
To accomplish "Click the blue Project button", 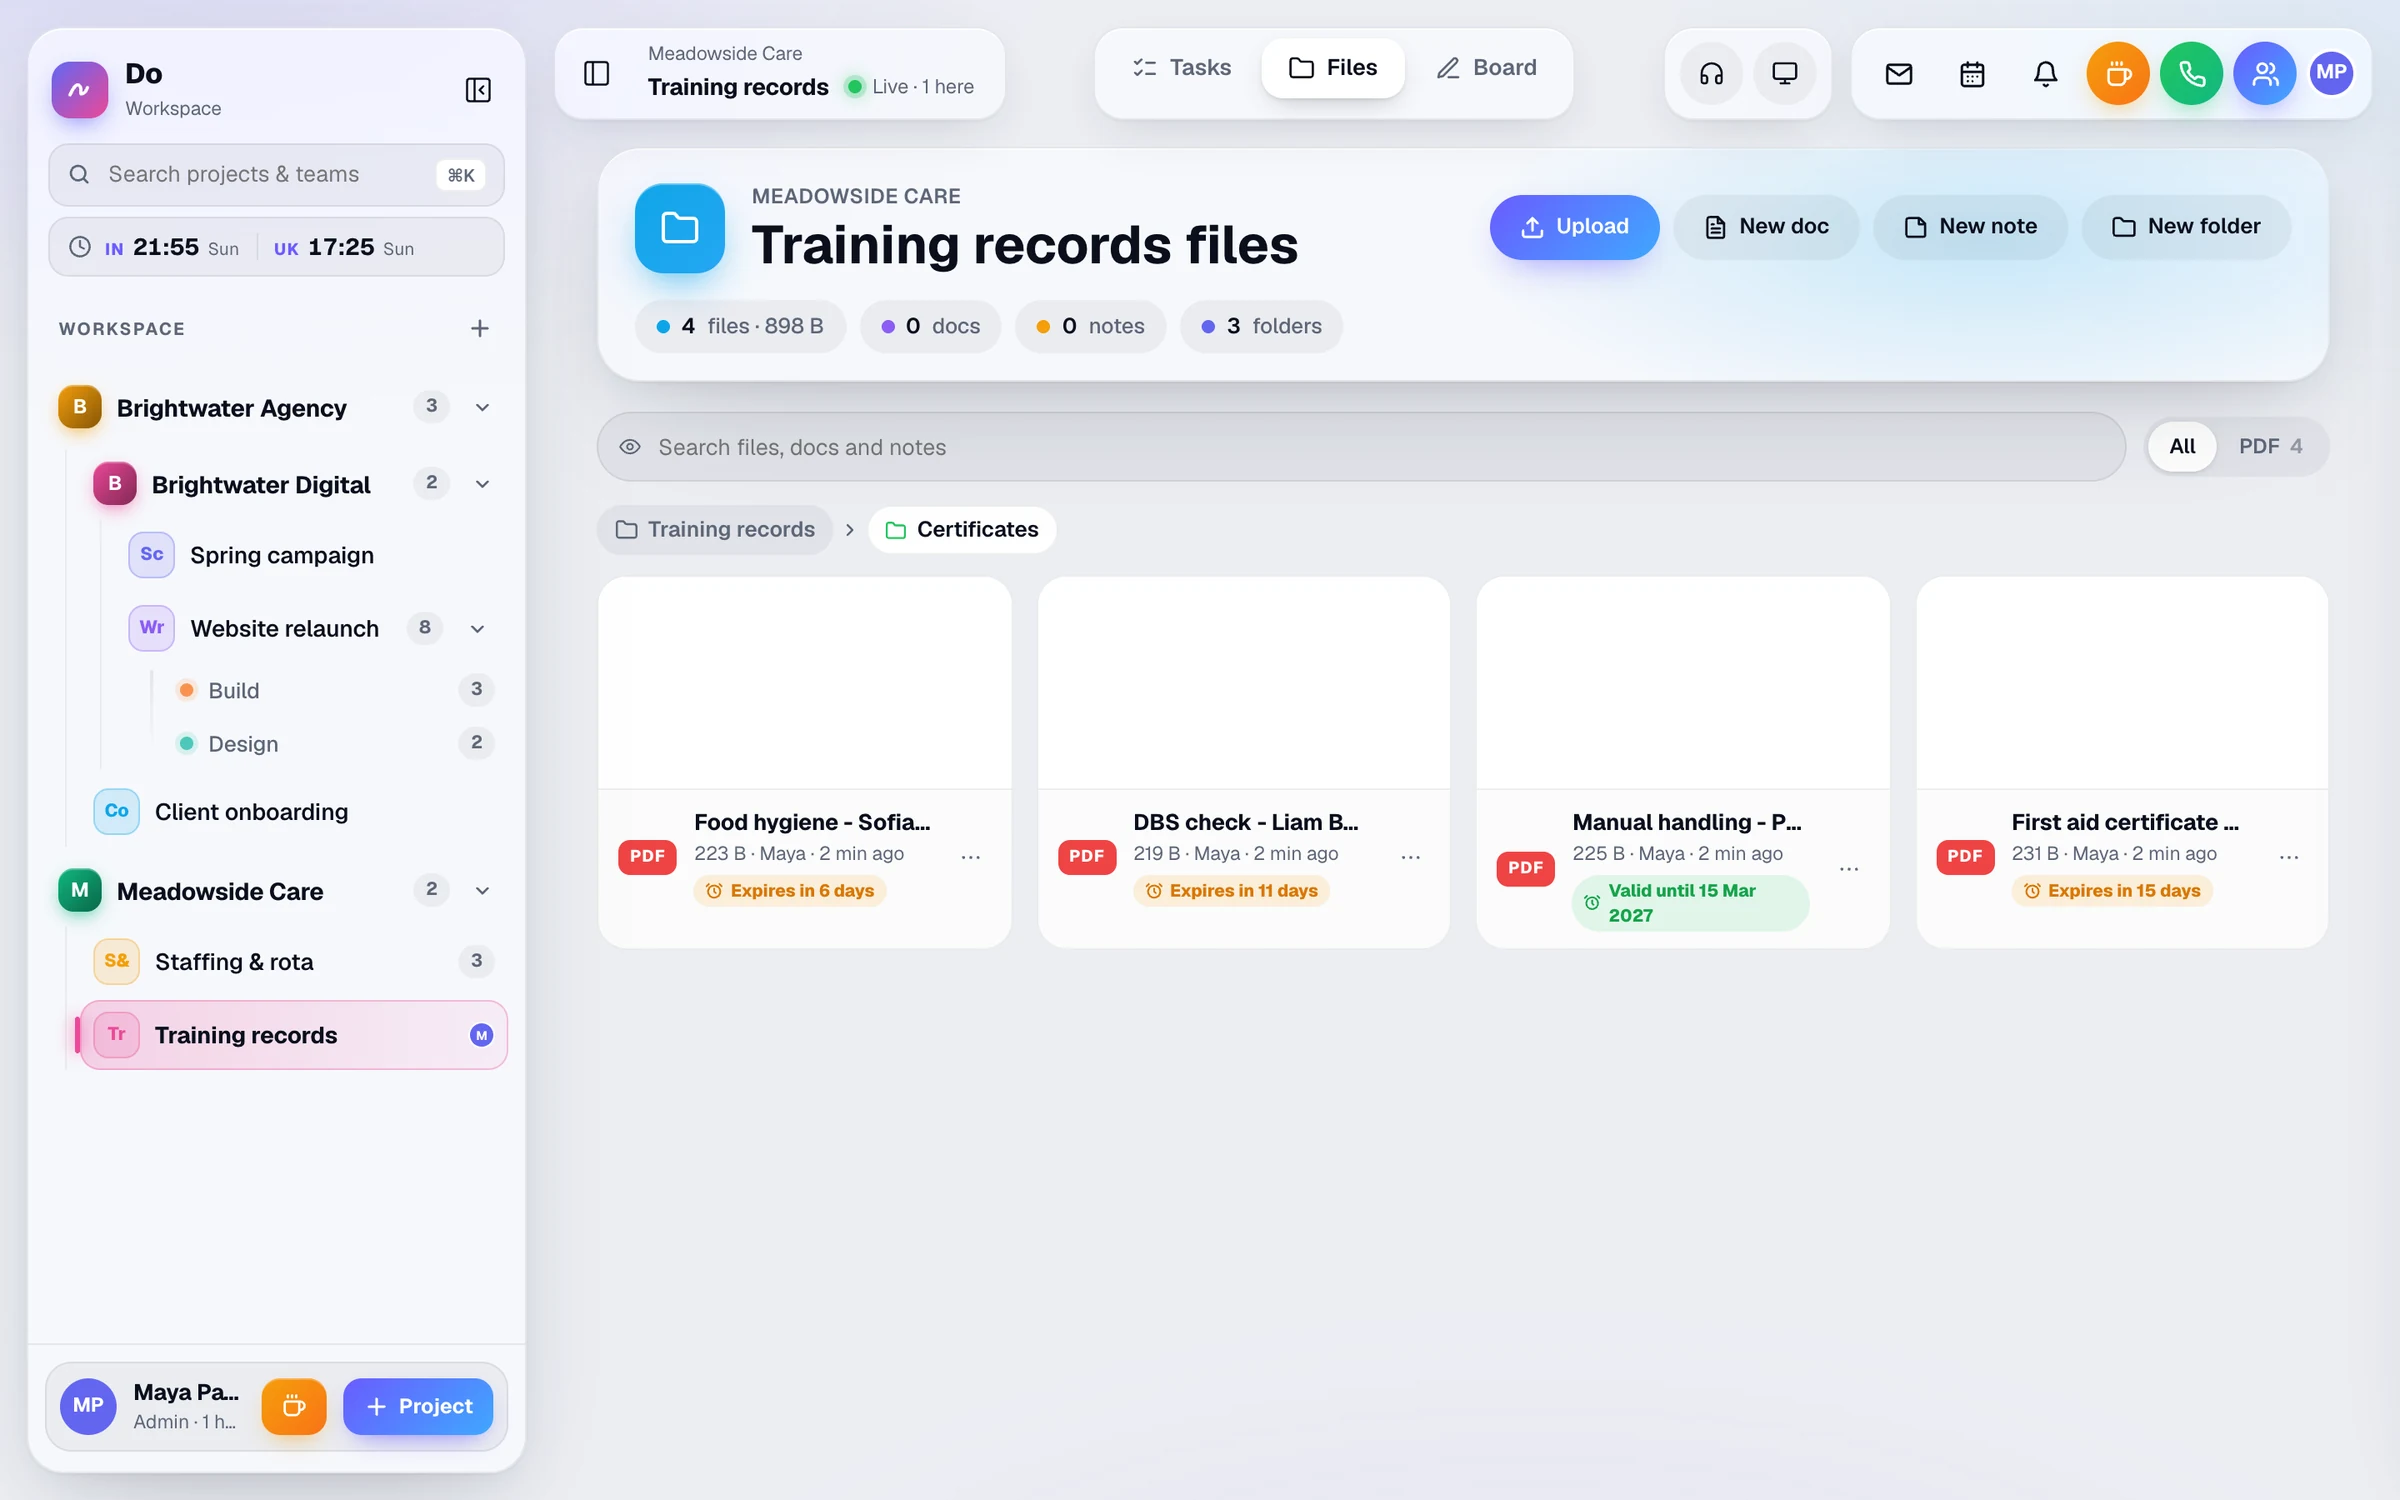I will [x=418, y=1406].
